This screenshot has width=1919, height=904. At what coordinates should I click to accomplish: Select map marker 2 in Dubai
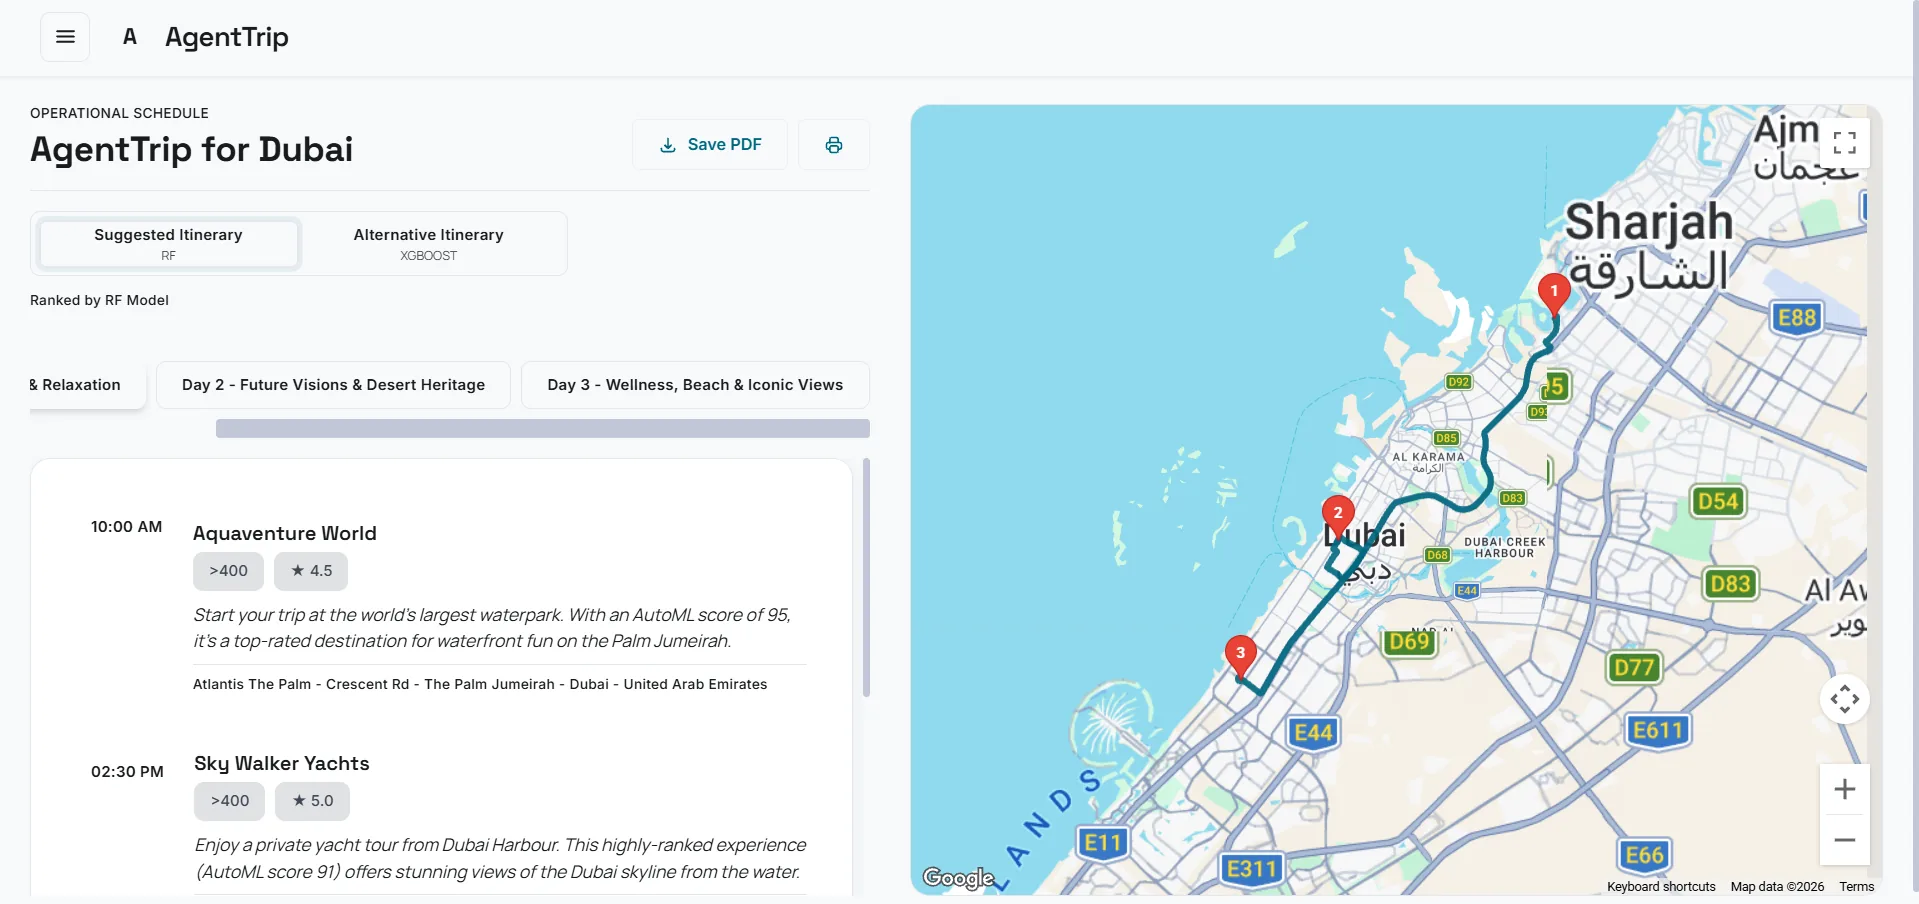coord(1338,514)
